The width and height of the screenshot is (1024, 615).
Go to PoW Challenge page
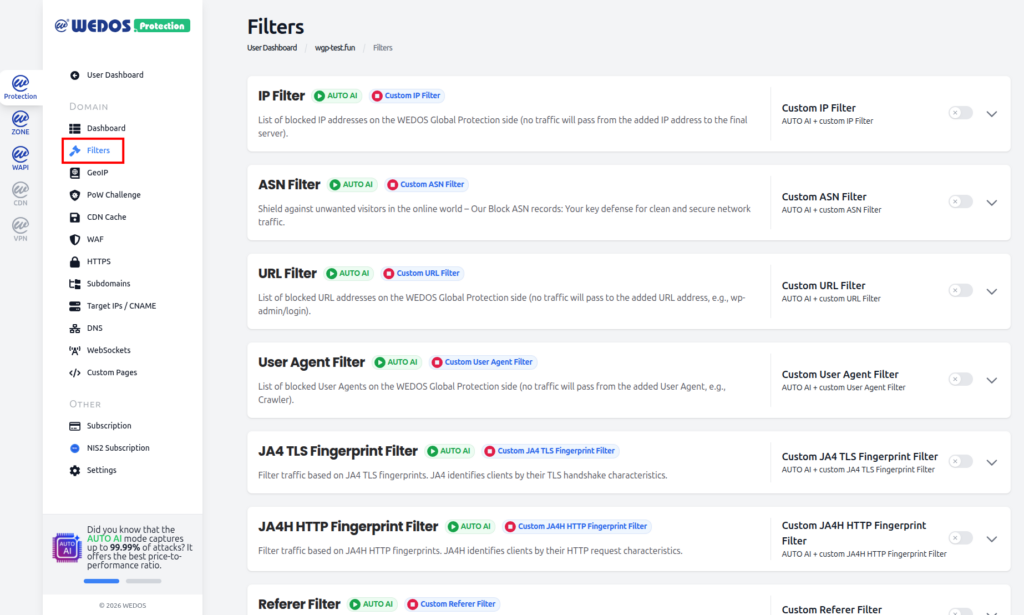pos(114,195)
